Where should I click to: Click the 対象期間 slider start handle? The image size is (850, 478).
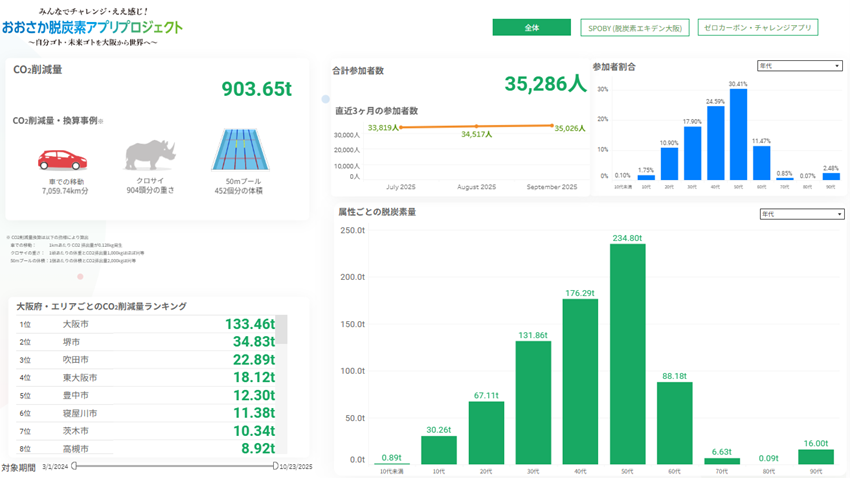[x=73, y=466]
